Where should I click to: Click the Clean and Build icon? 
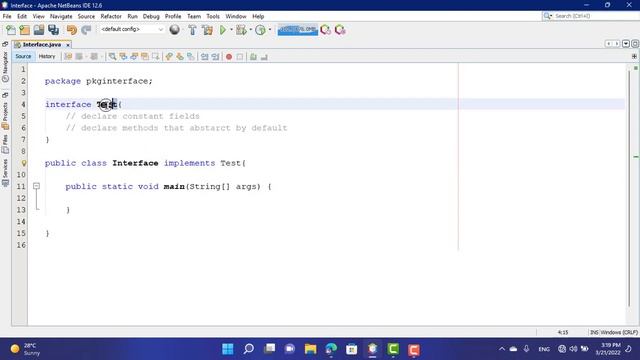point(207,30)
